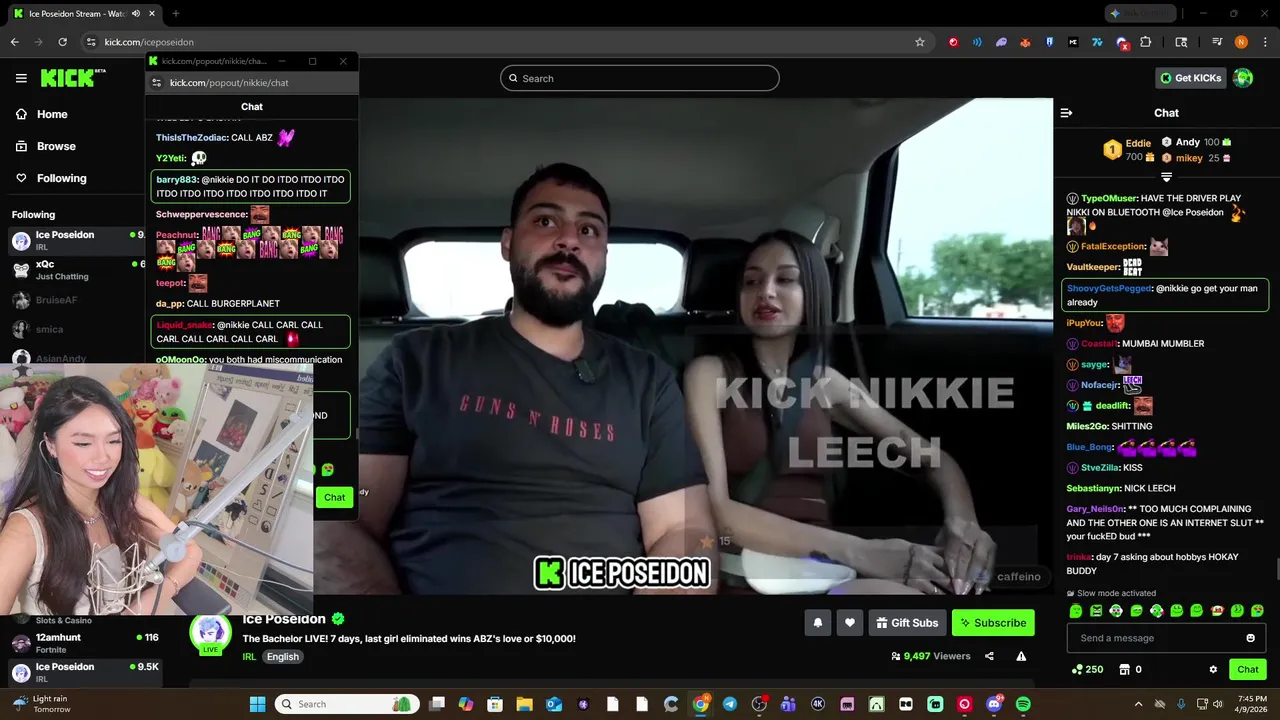Click Eddie in chat leaderboard
This screenshot has width=1280, height=720.
pos(1137,143)
